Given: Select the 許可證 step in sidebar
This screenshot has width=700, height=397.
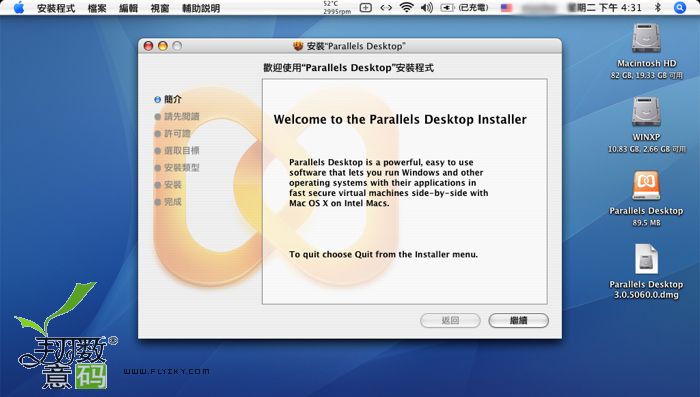Looking at the screenshot, I should 172,134.
